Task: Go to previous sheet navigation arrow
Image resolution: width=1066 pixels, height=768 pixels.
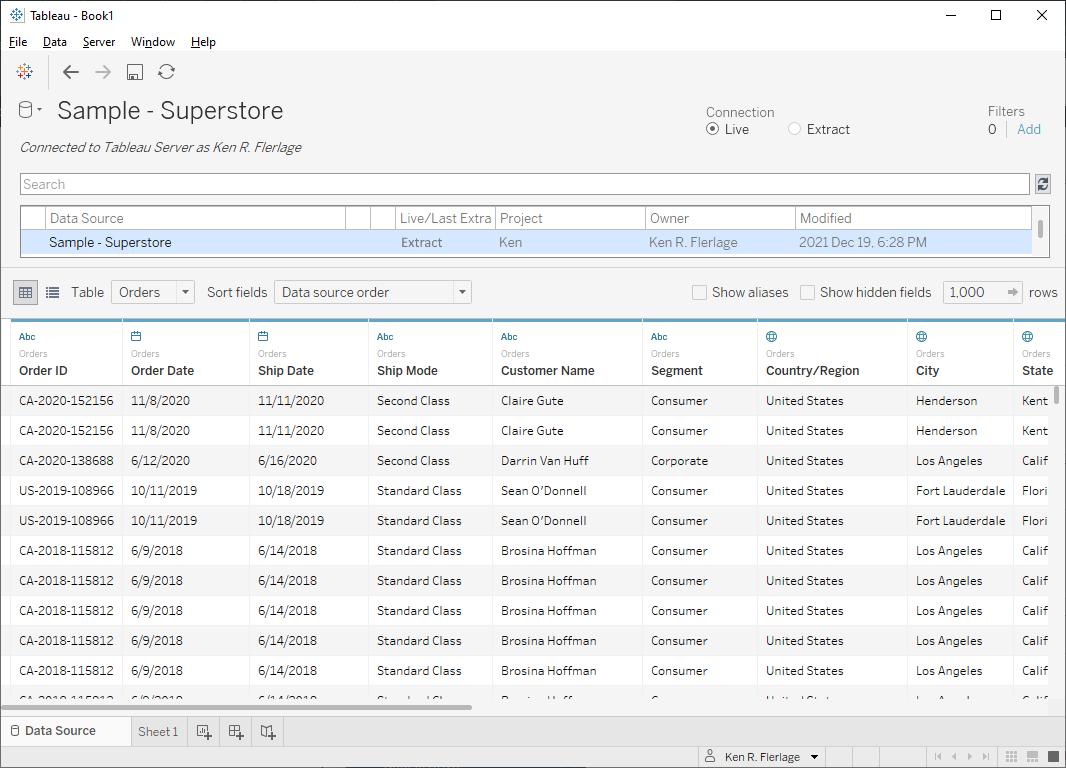Action: click(x=955, y=756)
